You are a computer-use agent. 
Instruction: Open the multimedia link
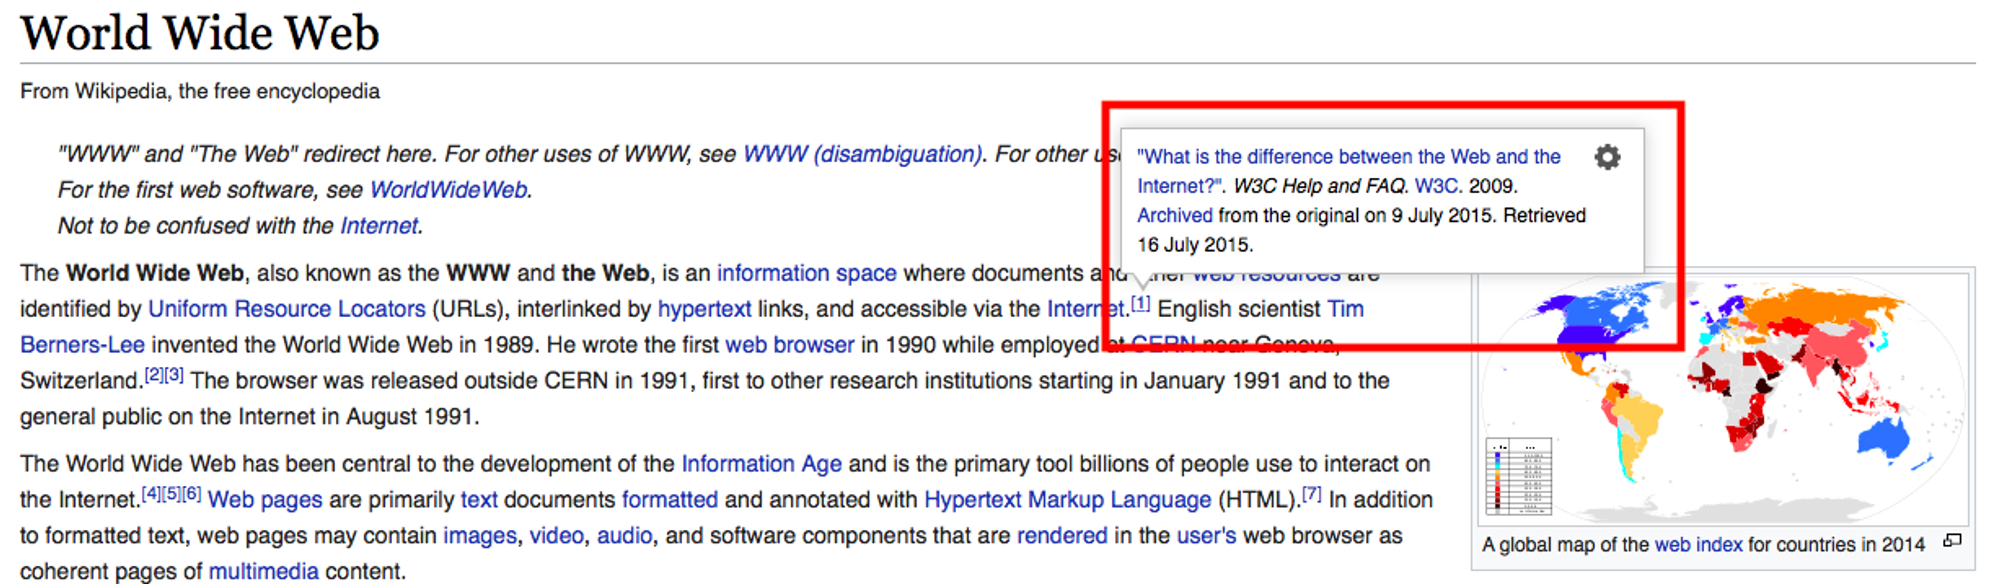[264, 572]
